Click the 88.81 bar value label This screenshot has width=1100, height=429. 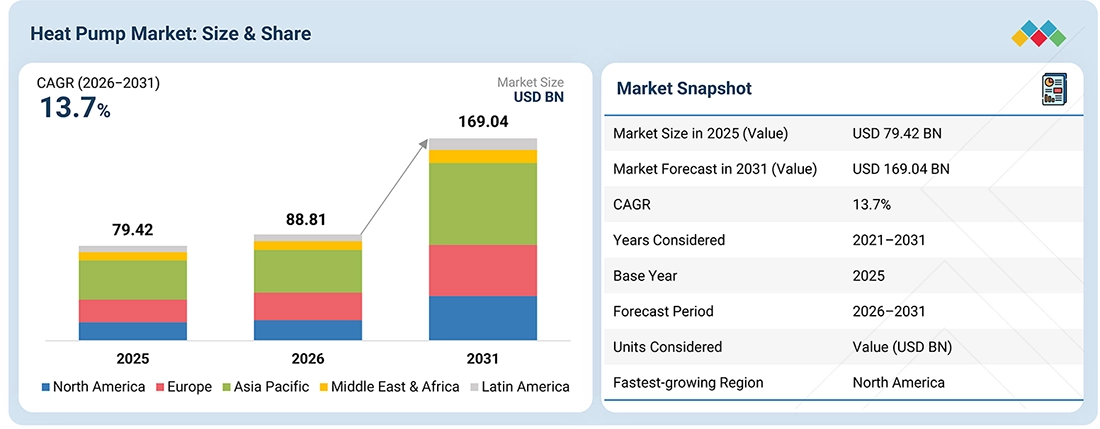point(308,219)
